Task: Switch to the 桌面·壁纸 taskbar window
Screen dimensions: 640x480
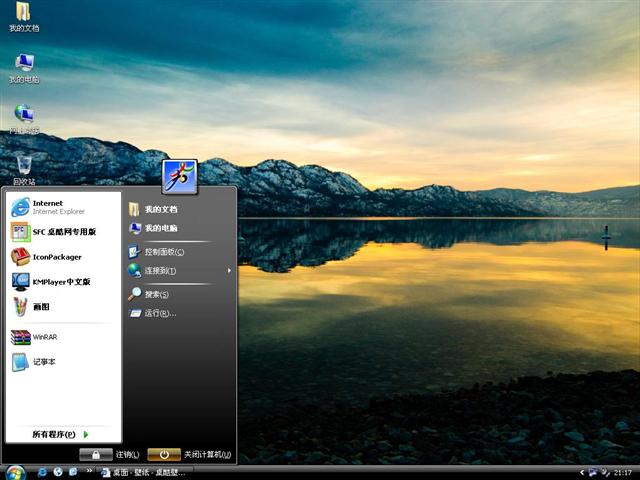Action: 144,472
